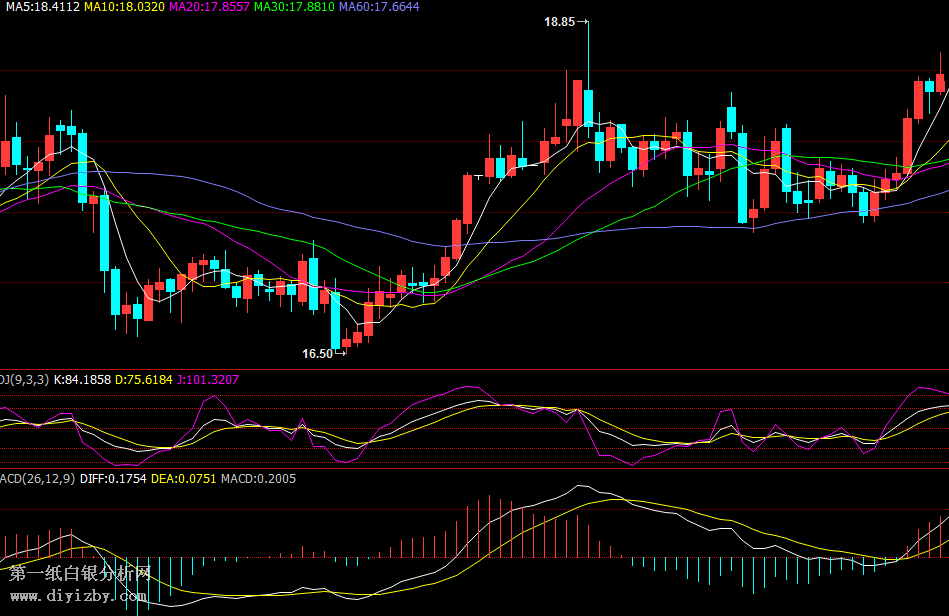Select the yellow MA10:18.0320 legend label
Viewport: 949px width, 616px height.
(124, 7)
